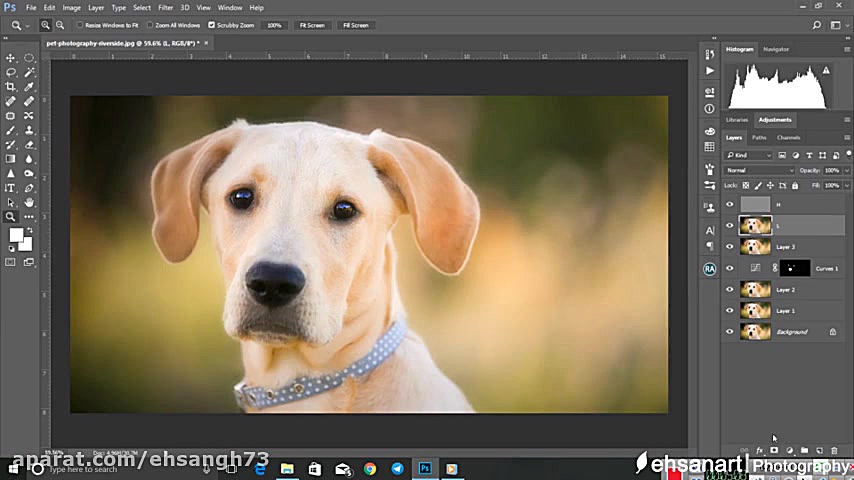Select the Eyedropper tool
854x480 pixels.
[x=29, y=87]
